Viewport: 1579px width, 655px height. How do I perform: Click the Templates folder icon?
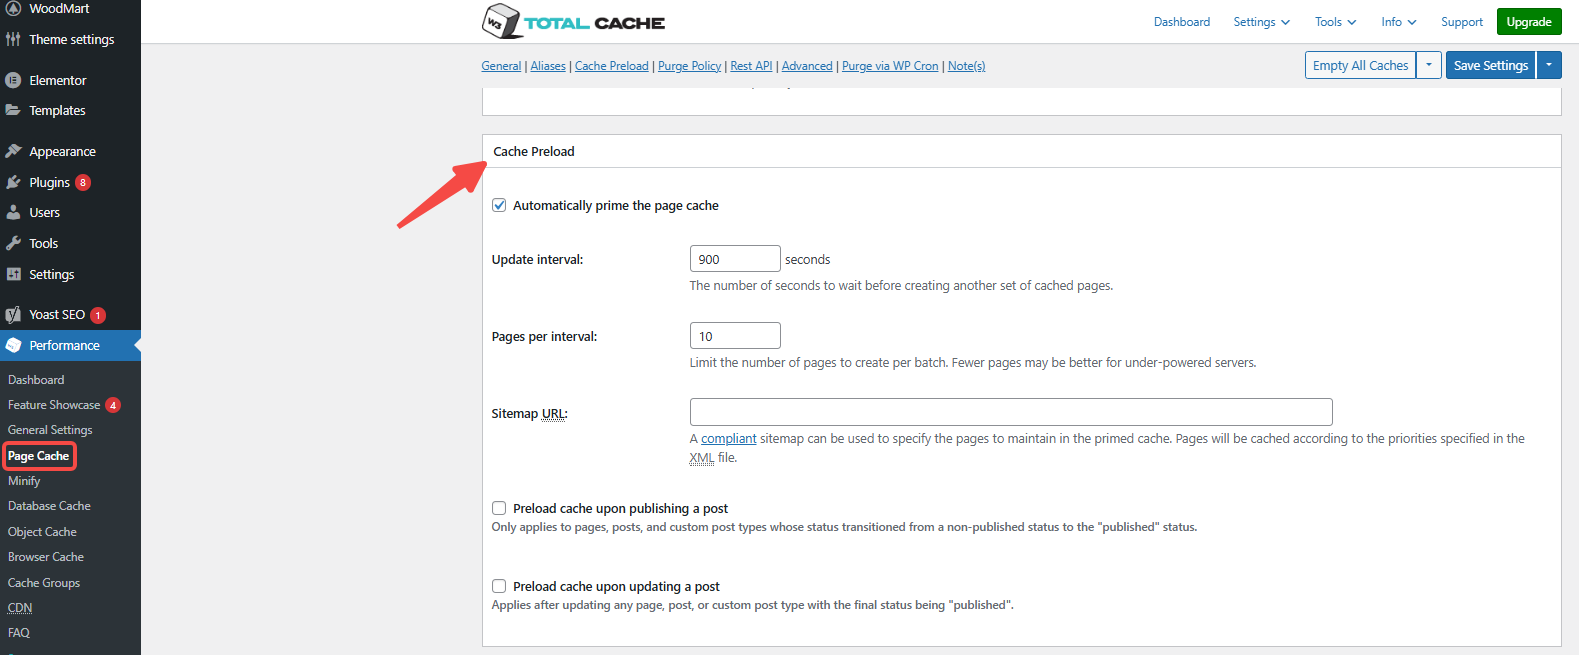point(13,110)
